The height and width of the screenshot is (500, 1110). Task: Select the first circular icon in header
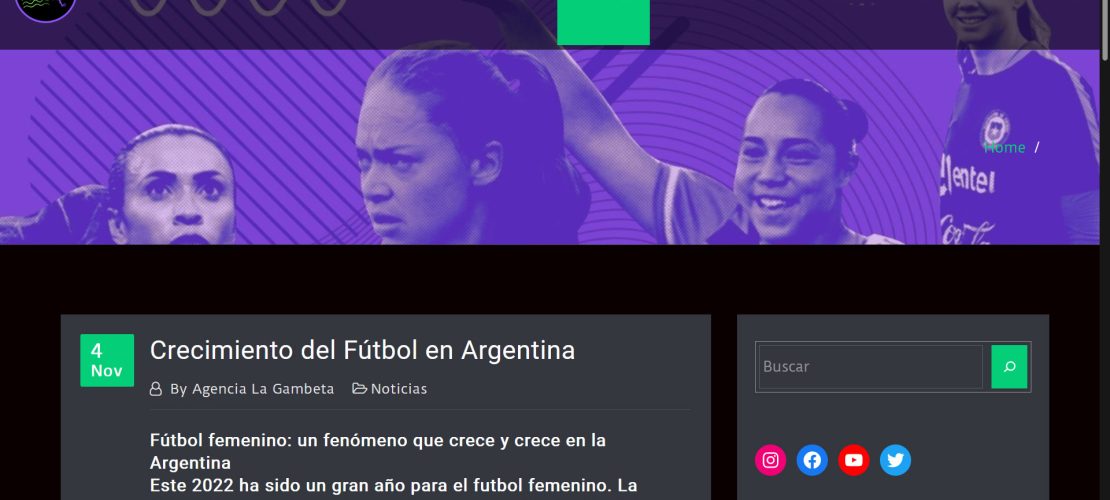[x=147, y=7]
